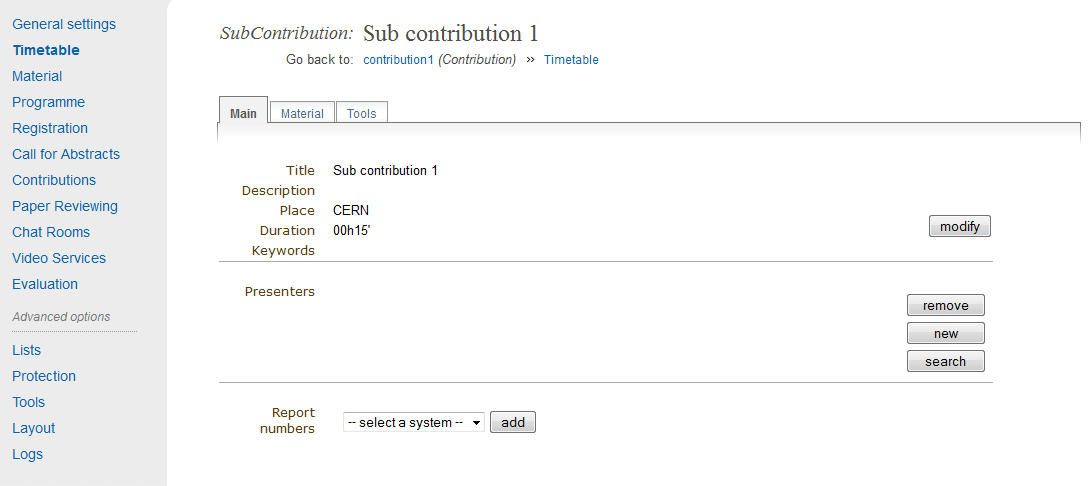Screen dimensions: 1092x486
Task: Open Protection under Advanced options
Action: pos(44,377)
